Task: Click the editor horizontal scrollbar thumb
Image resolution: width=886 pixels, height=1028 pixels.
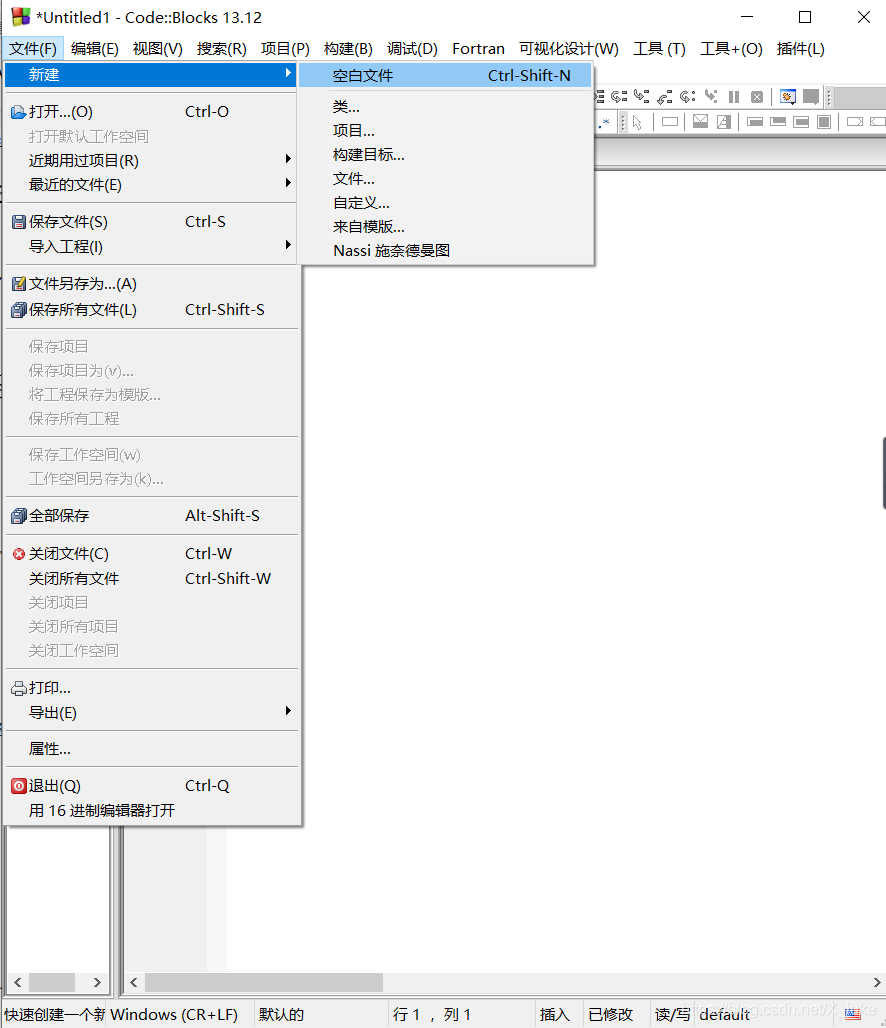Action: point(264,982)
